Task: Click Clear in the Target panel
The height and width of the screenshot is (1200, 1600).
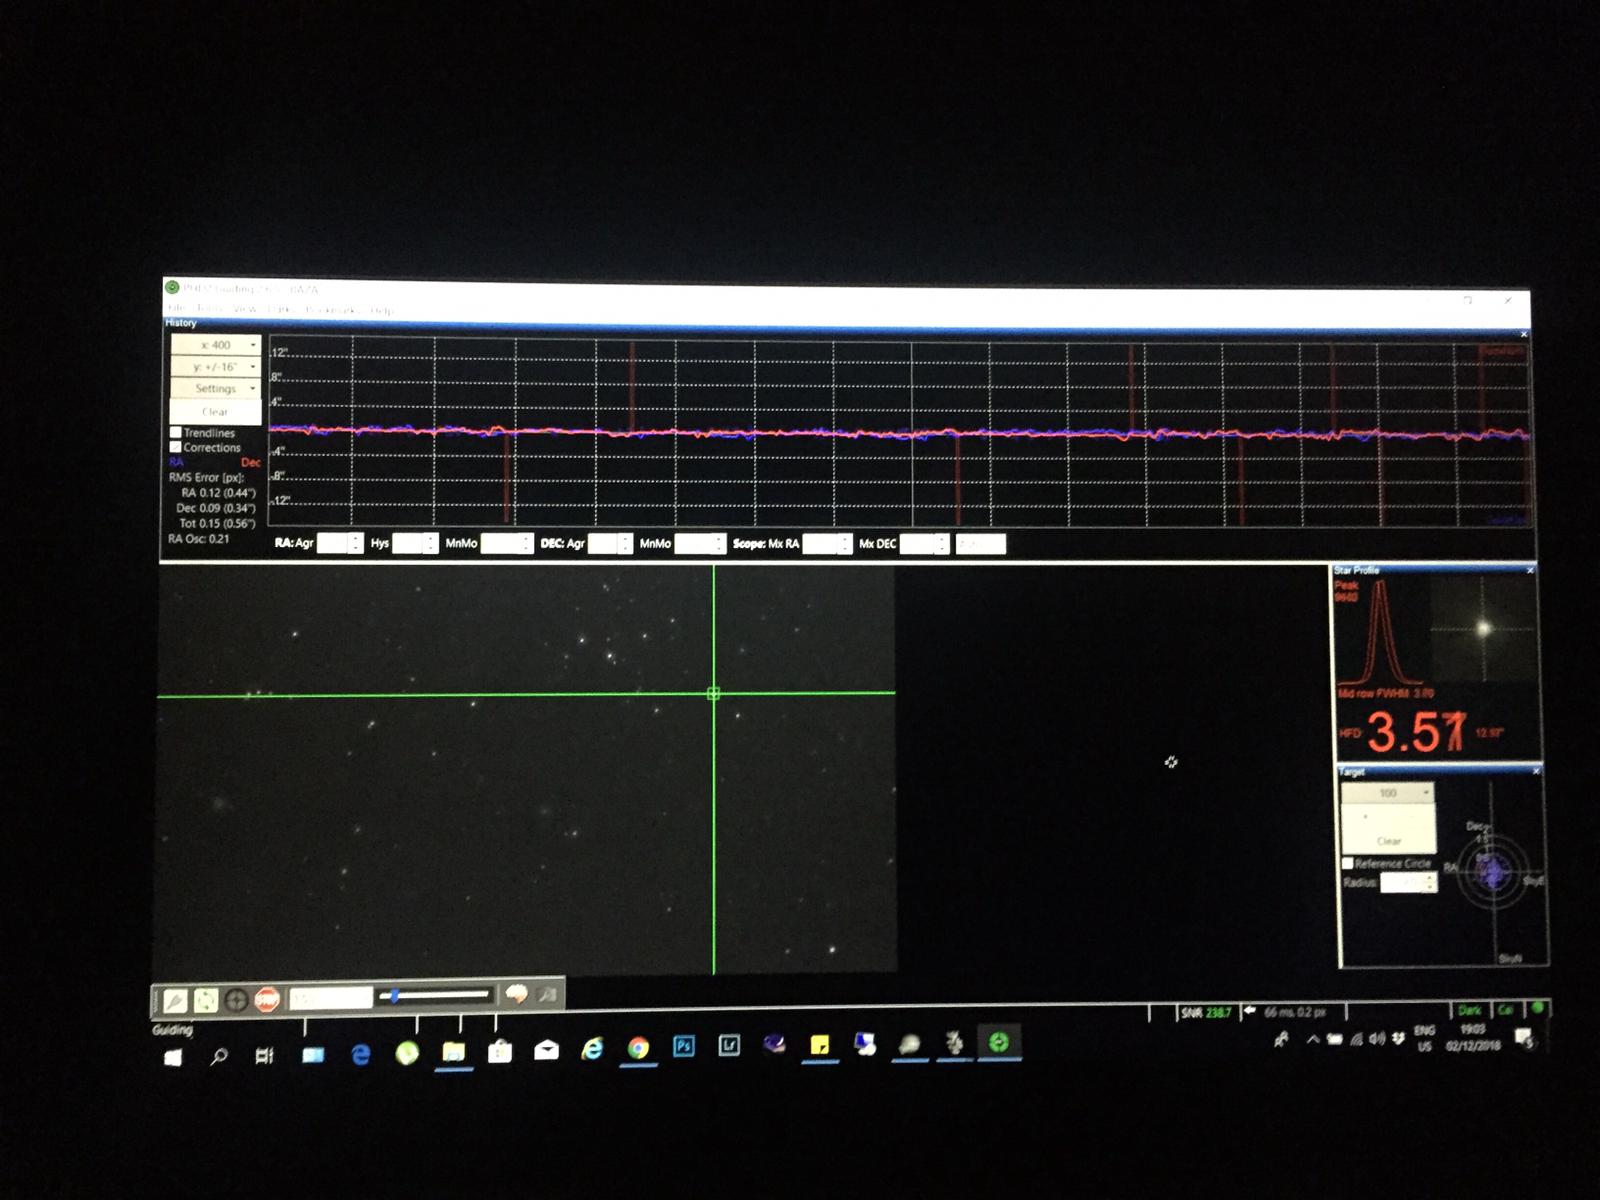Action: pyautogui.click(x=1388, y=841)
